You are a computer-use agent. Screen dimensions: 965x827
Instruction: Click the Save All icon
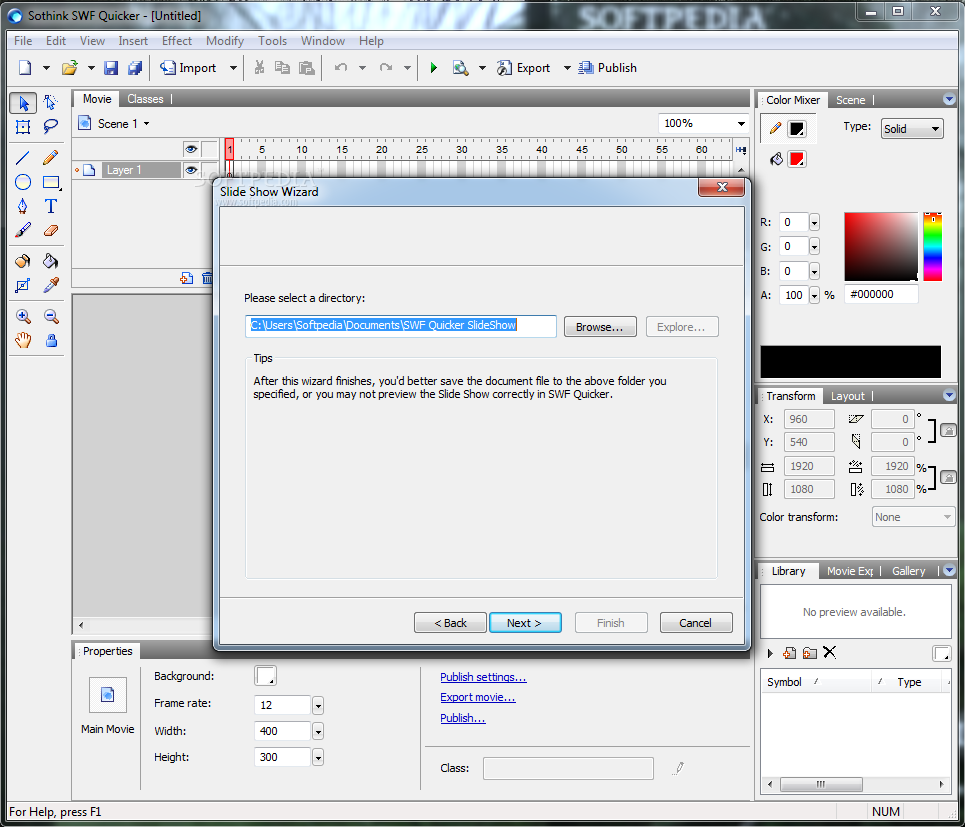tap(135, 68)
